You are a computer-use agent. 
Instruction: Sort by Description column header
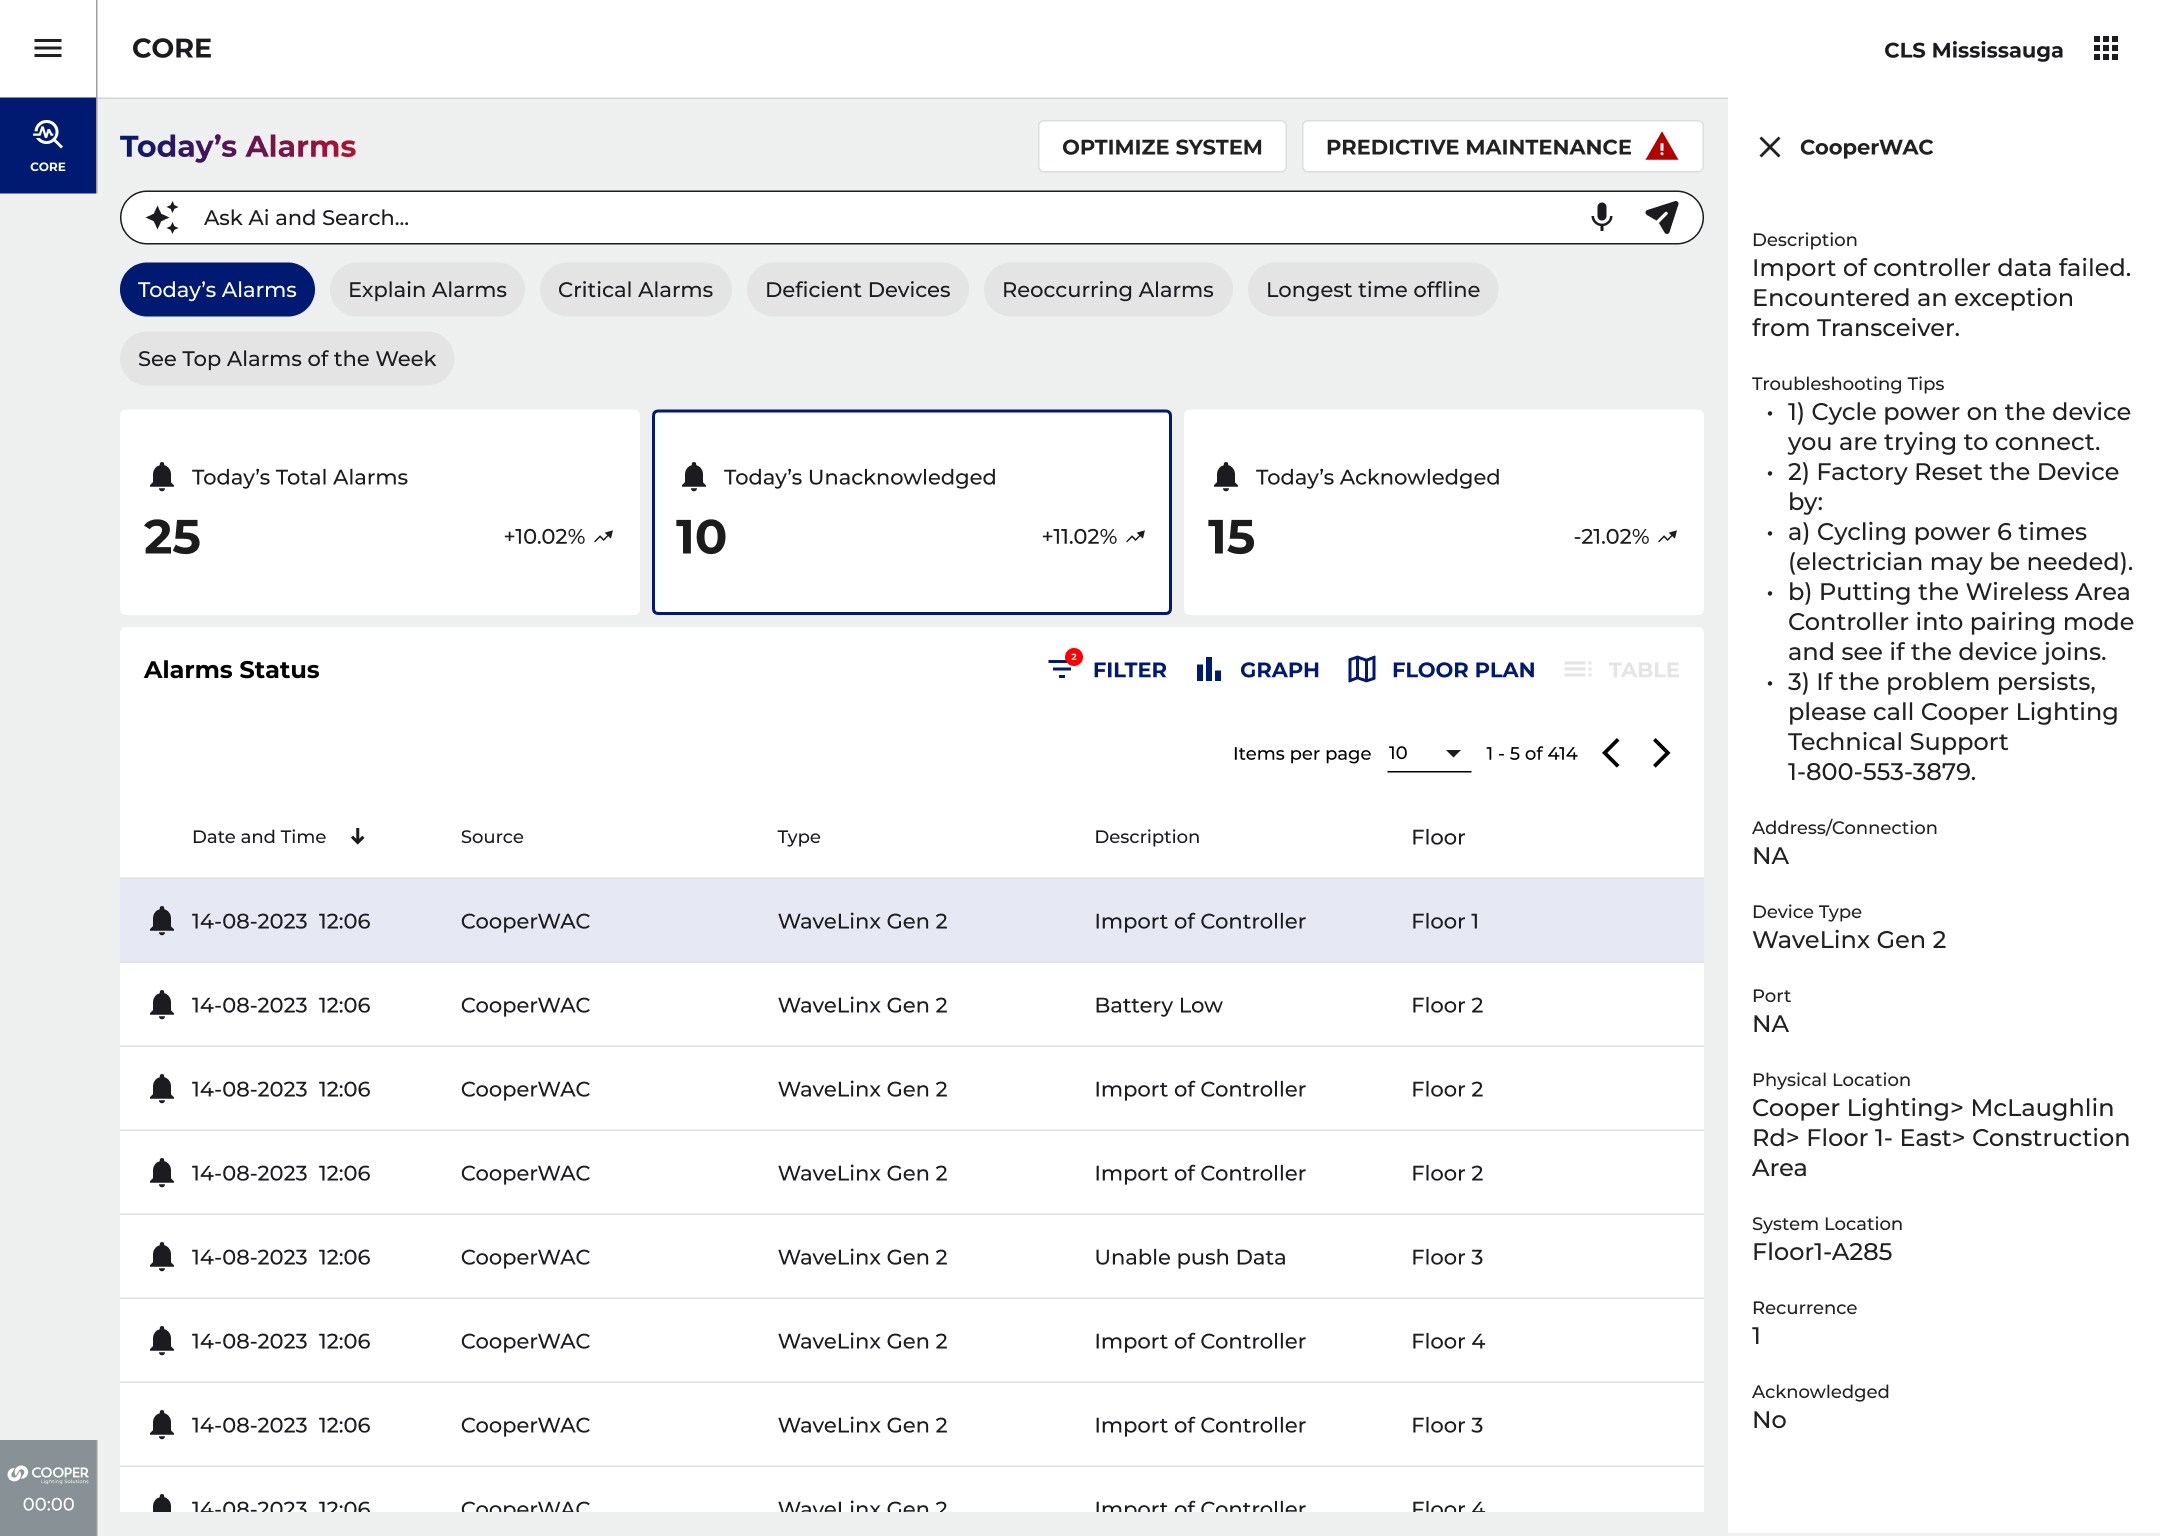[1147, 836]
